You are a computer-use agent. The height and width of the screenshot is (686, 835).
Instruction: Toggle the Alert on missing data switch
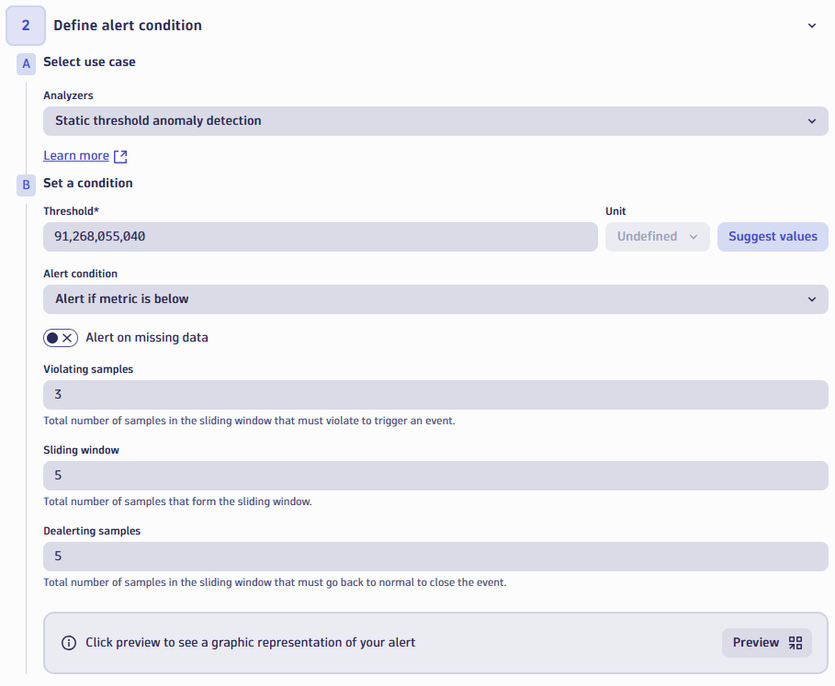[60, 338]
